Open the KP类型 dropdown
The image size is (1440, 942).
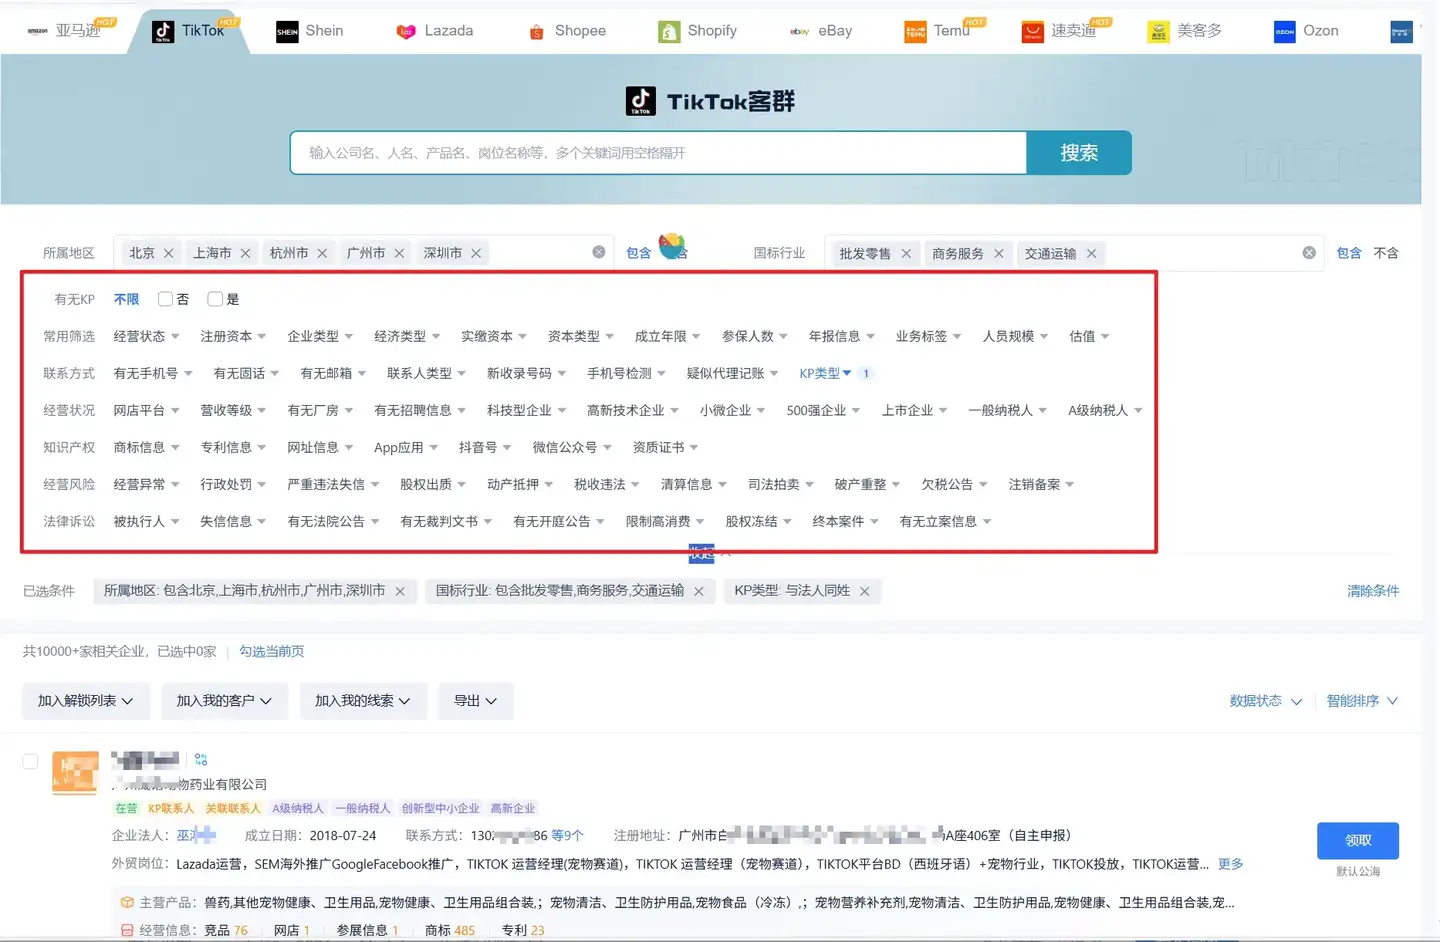(x=826, y=373)
